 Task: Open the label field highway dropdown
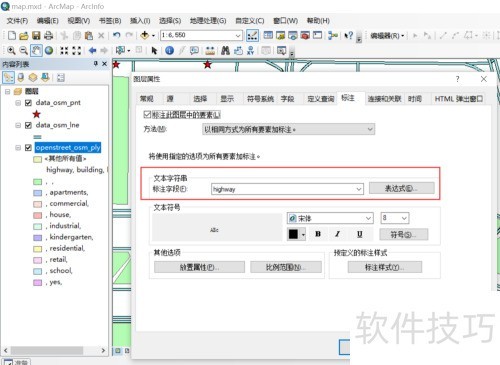click(359, 189)
